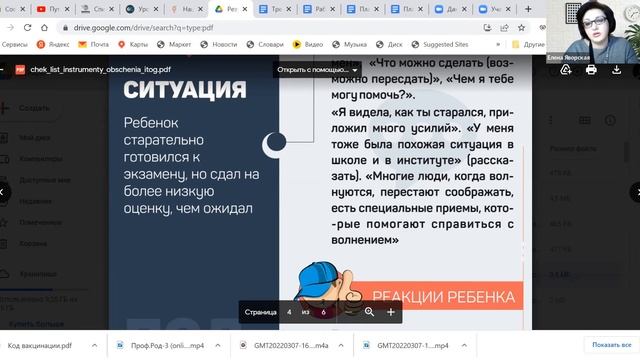Open the Карты bookmark
This screenshot has height=360, width=640.
coord(133,44)
